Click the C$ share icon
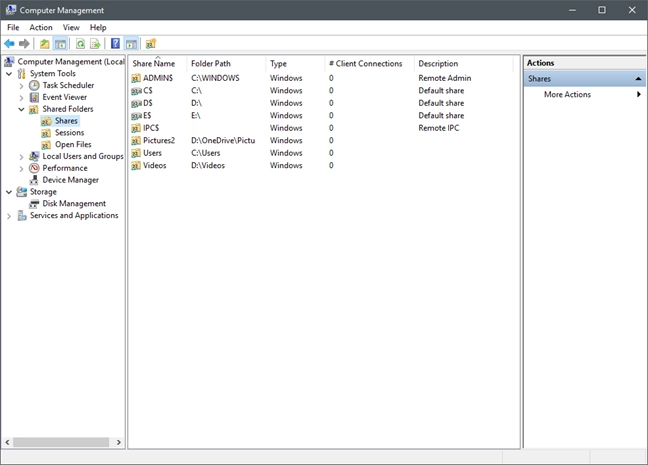The height and width of the screenshot is (465, 648). click(136, 91)
